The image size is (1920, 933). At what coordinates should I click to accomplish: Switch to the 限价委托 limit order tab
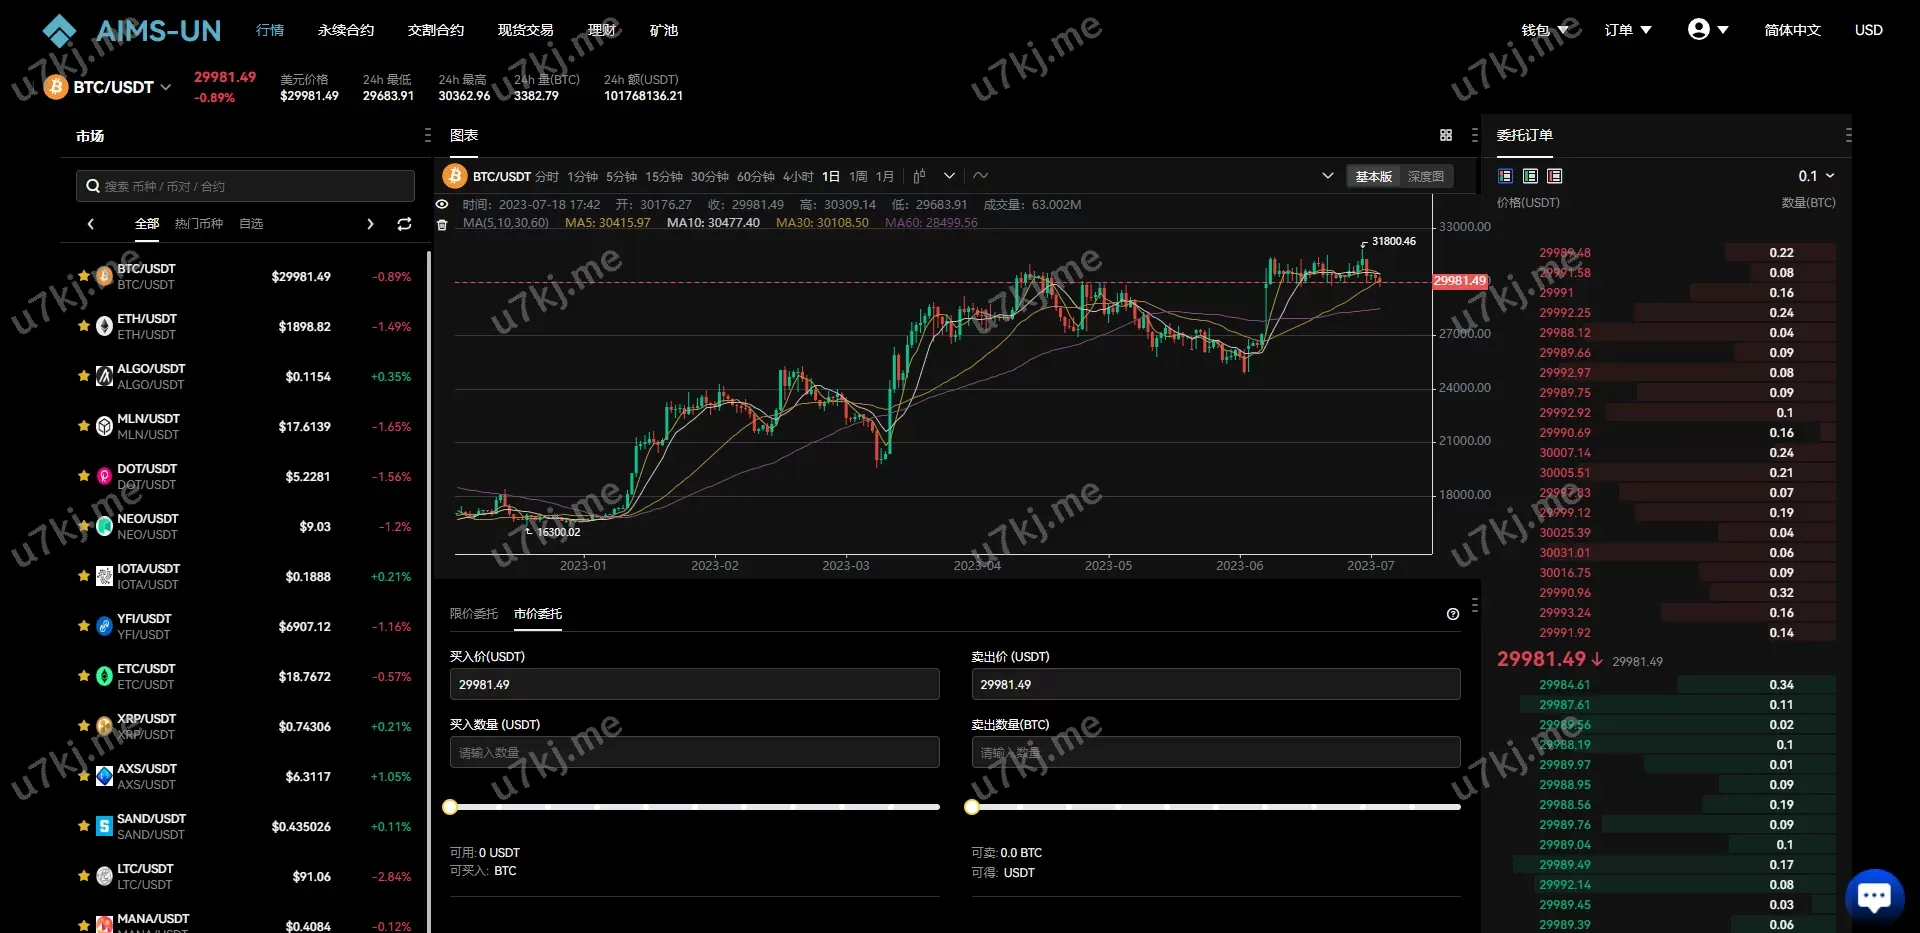pos(473,614)
